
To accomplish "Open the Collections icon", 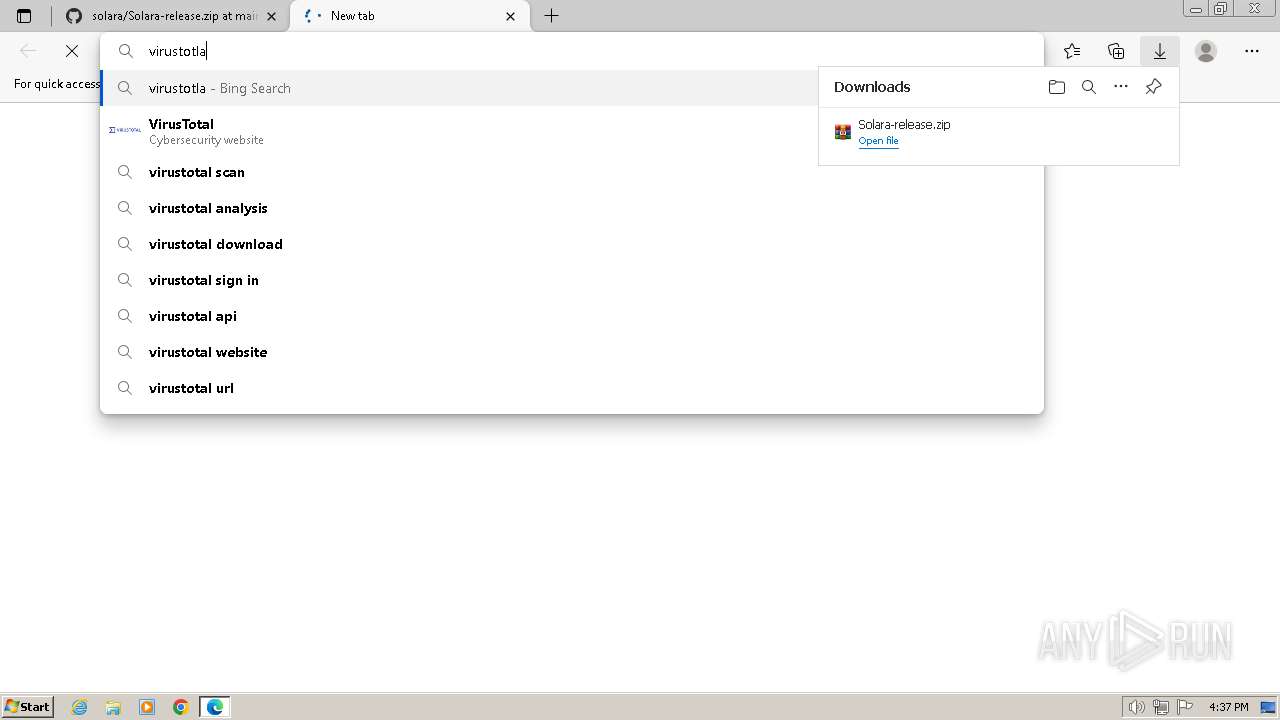I will click(1116, 51).
